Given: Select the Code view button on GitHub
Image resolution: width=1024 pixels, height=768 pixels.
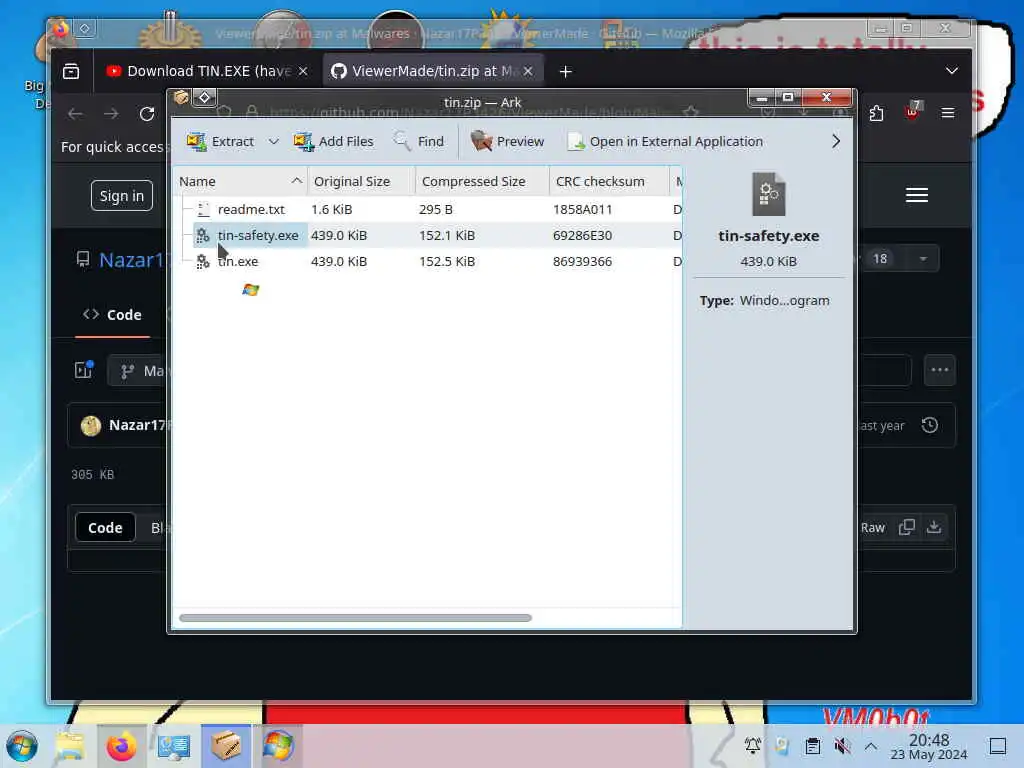Looking at the screenshot, I should [105, 528].
